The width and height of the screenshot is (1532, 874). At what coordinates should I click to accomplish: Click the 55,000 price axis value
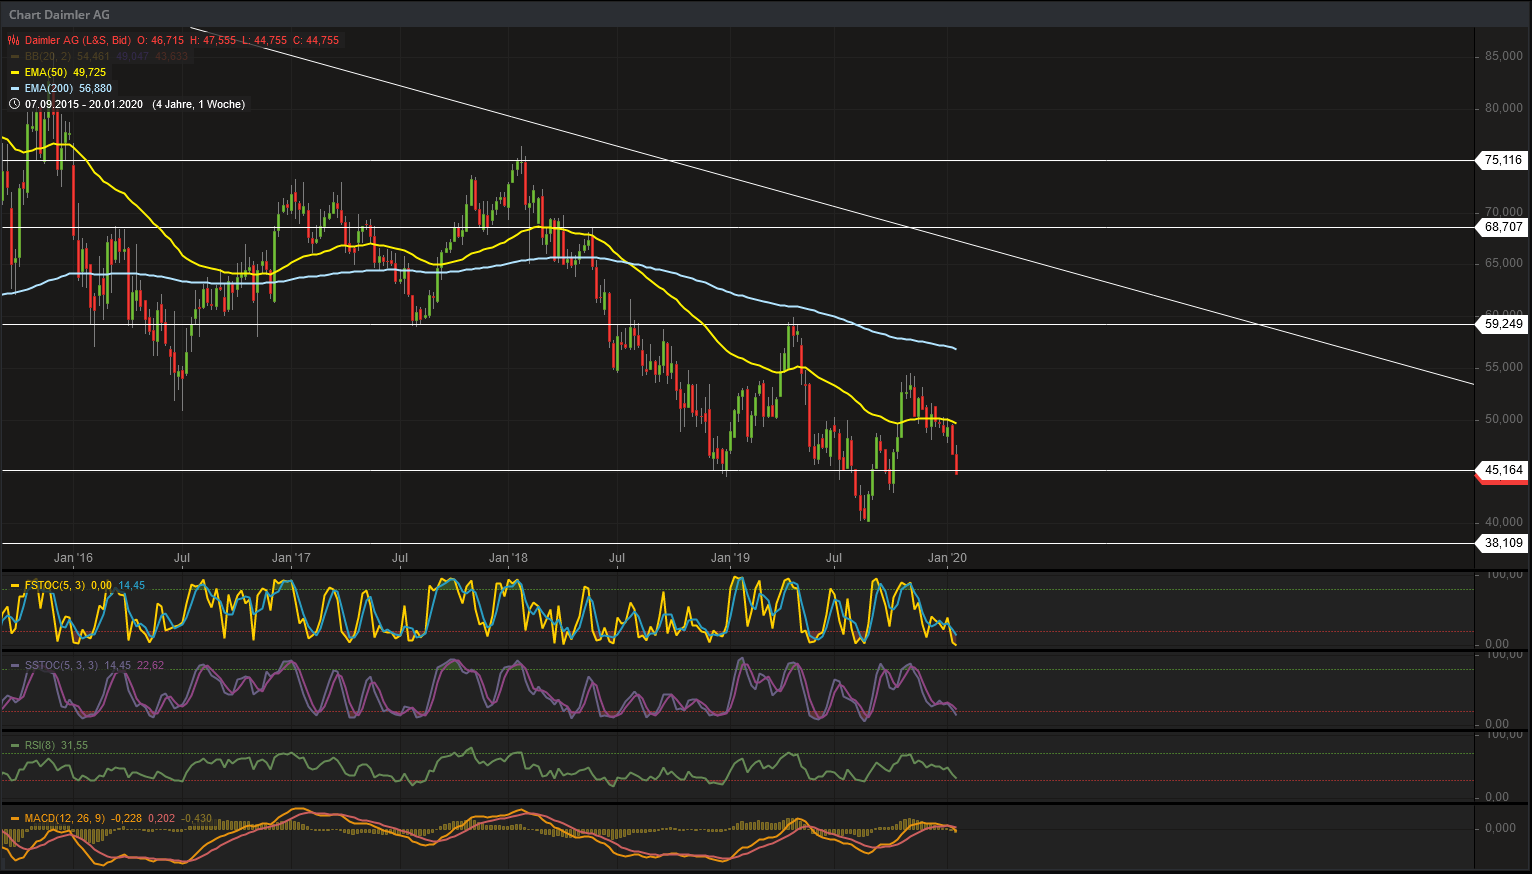pyautogui.click(x=1504, y=367)
